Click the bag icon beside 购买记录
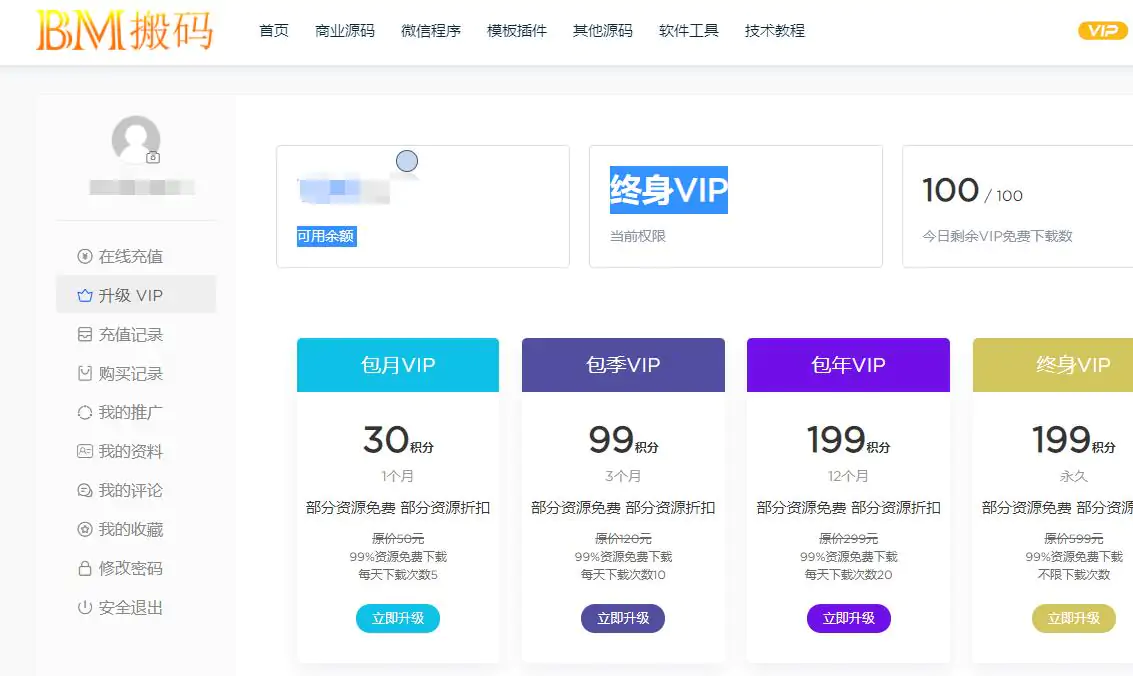This screenshot has width=1133, height=676. coord(85,373)
